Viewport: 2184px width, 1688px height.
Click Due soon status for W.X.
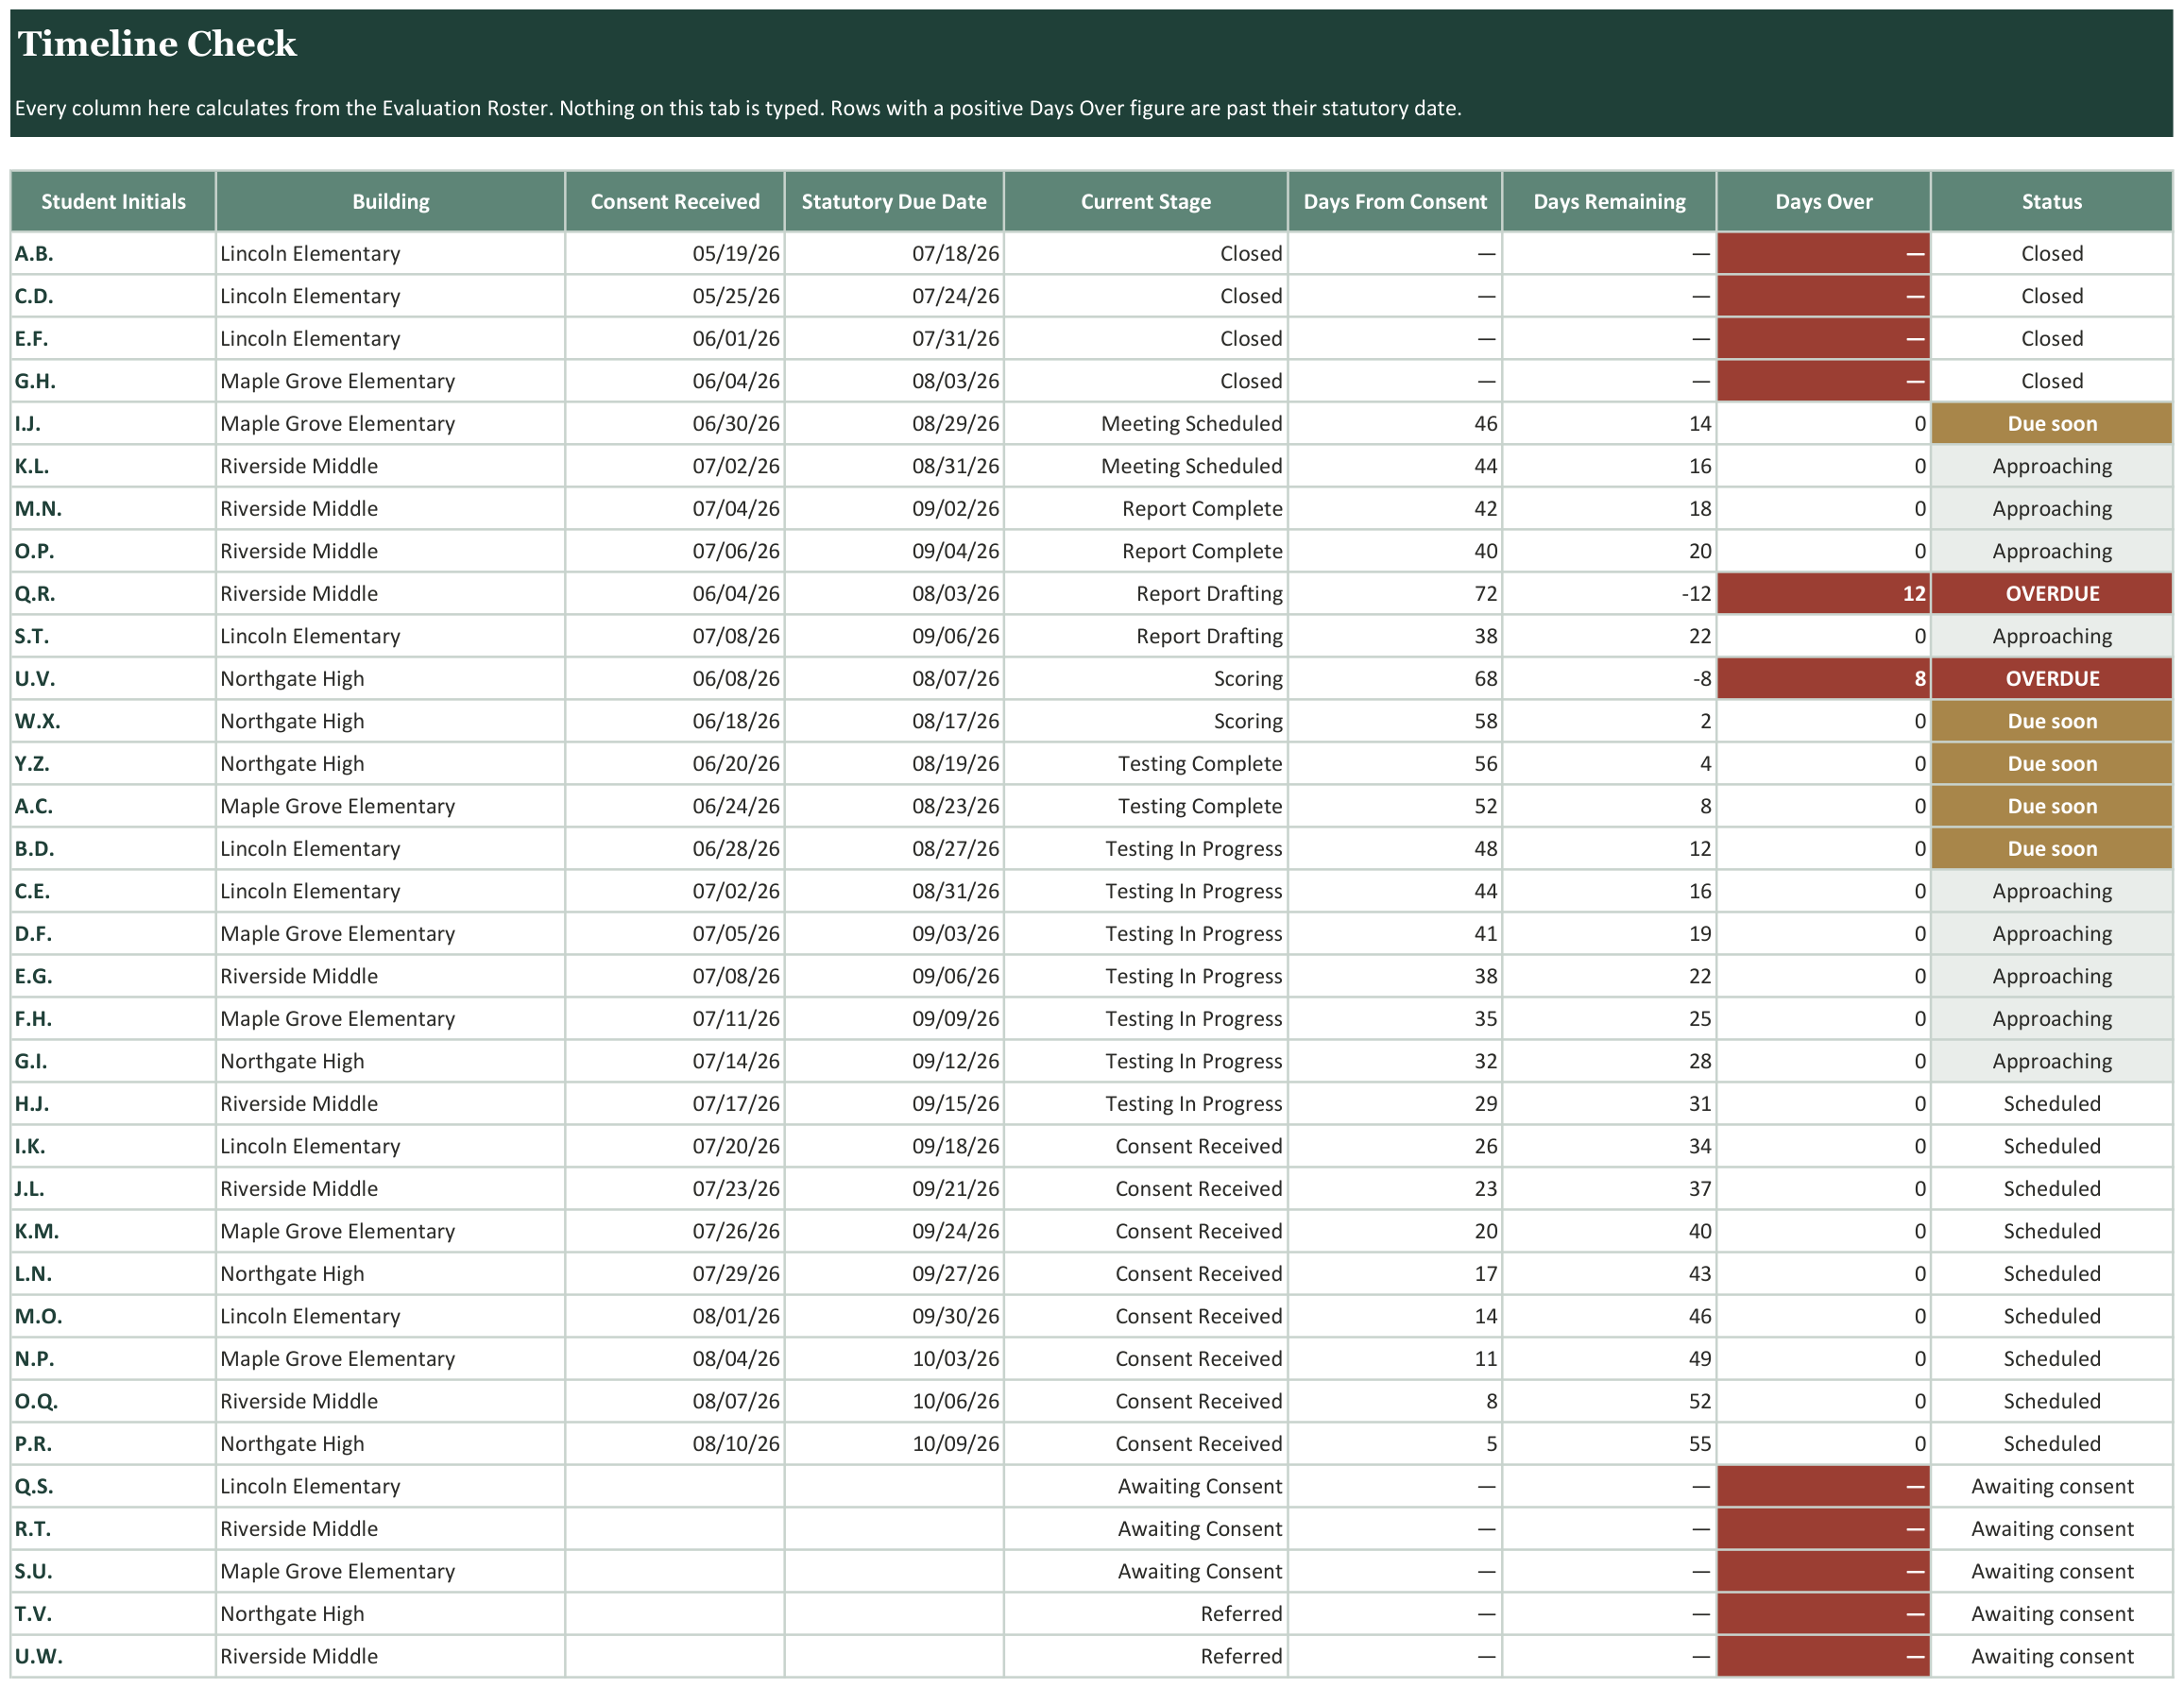pyautogui.click(x=2052, y=721)
